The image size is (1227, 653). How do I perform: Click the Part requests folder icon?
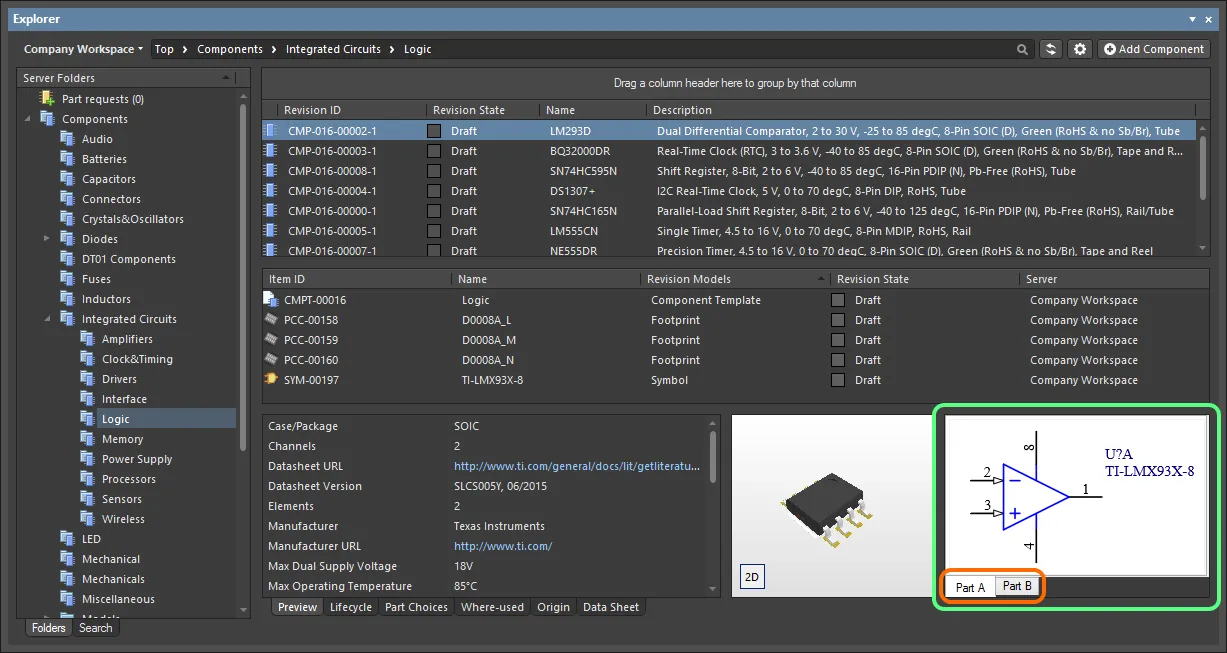[x=47, y=99]
